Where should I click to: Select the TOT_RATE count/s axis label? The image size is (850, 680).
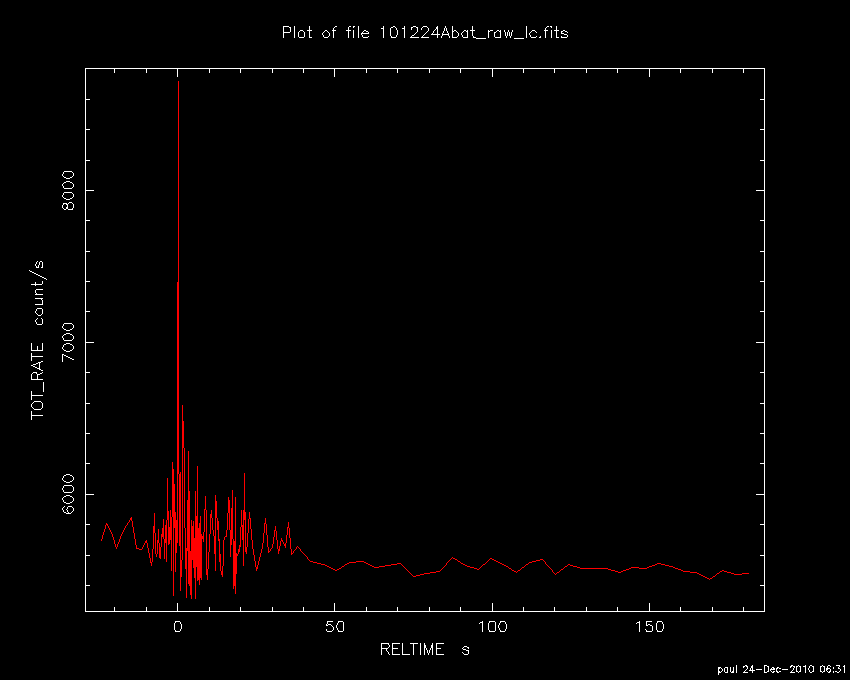click(38, 340)
